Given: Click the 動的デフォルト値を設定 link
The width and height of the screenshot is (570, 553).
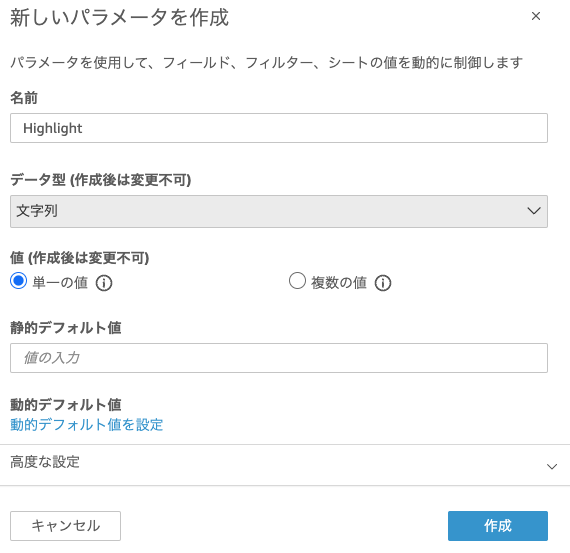Looking at the screenshot, I should (87, 424).
